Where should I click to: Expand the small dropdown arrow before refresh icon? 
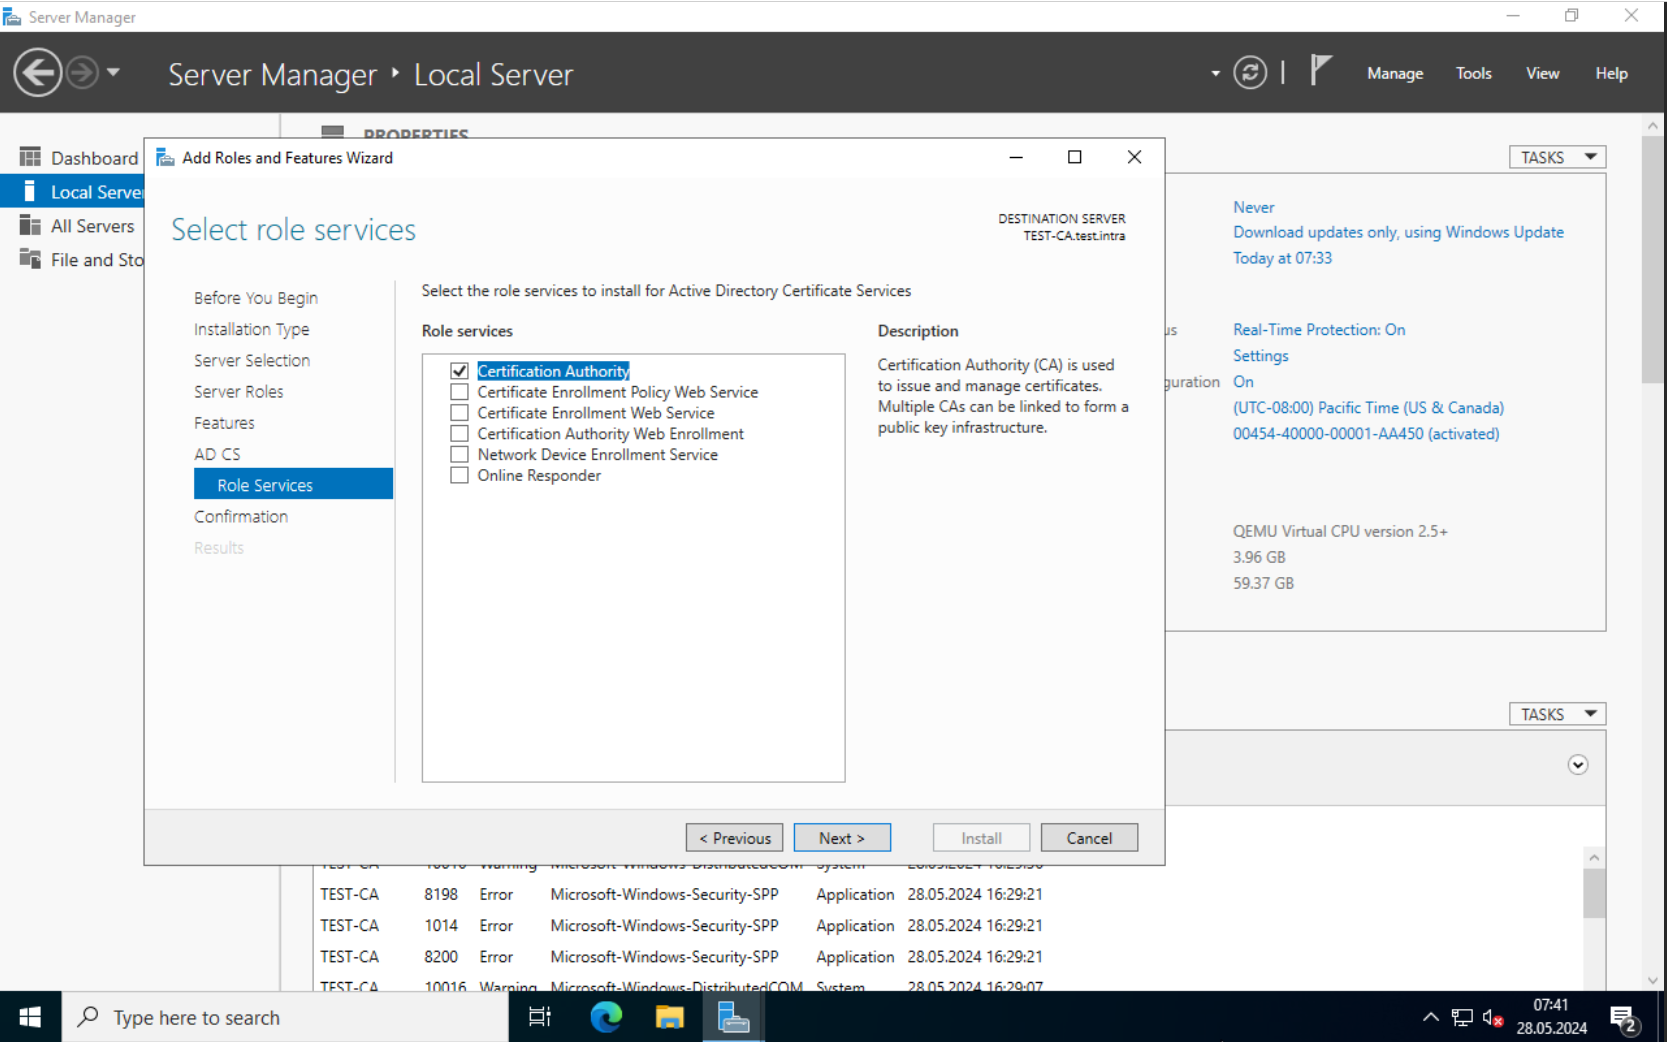click(1216, 73)
